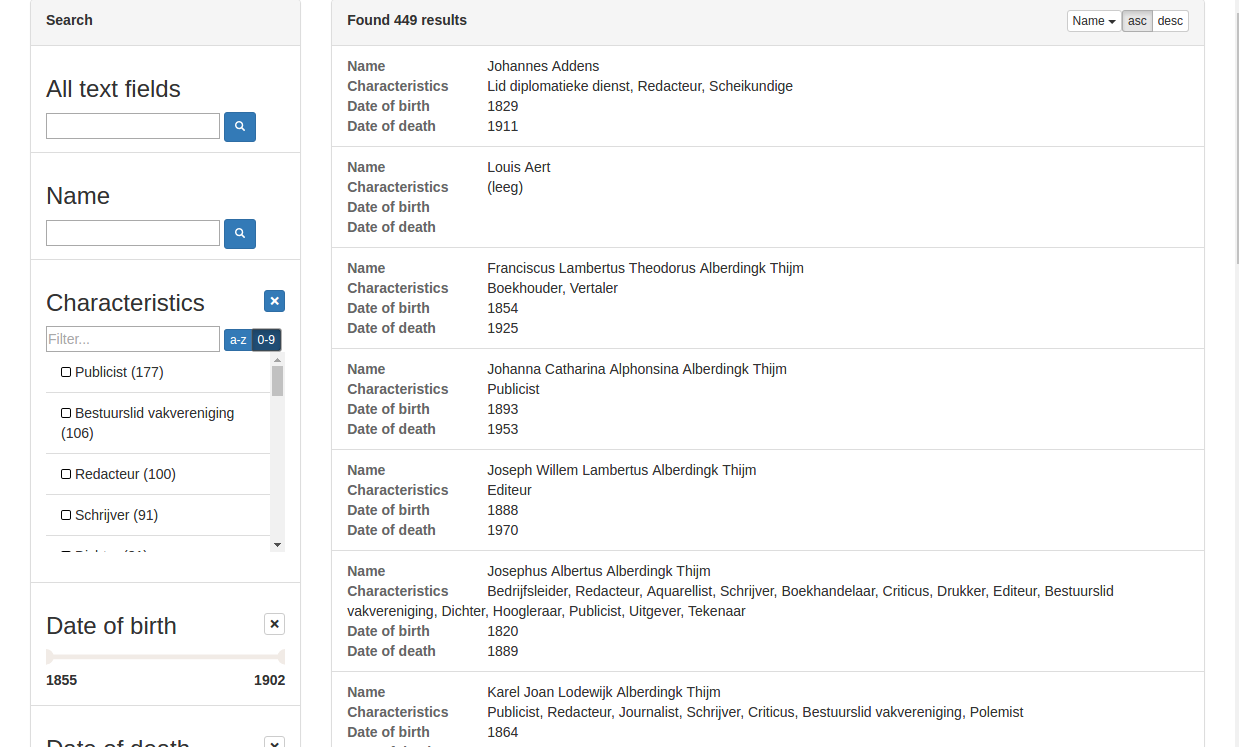Click the search icon under Name
Screen dimensions: 1239x747
[x=240, y=234]
